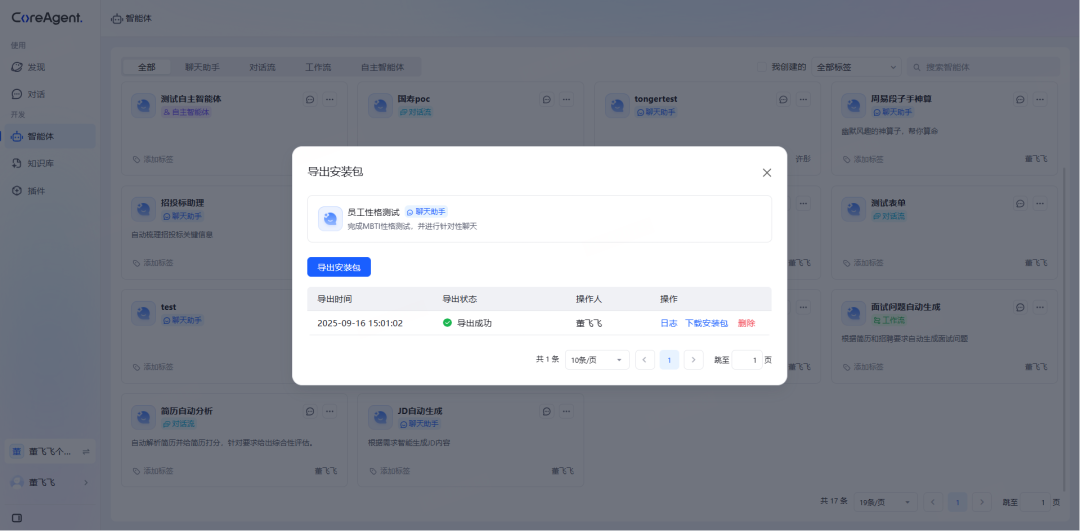Open more options on tongertest card
This screenshot has height=531, width=1080.
tap(803, 100)
